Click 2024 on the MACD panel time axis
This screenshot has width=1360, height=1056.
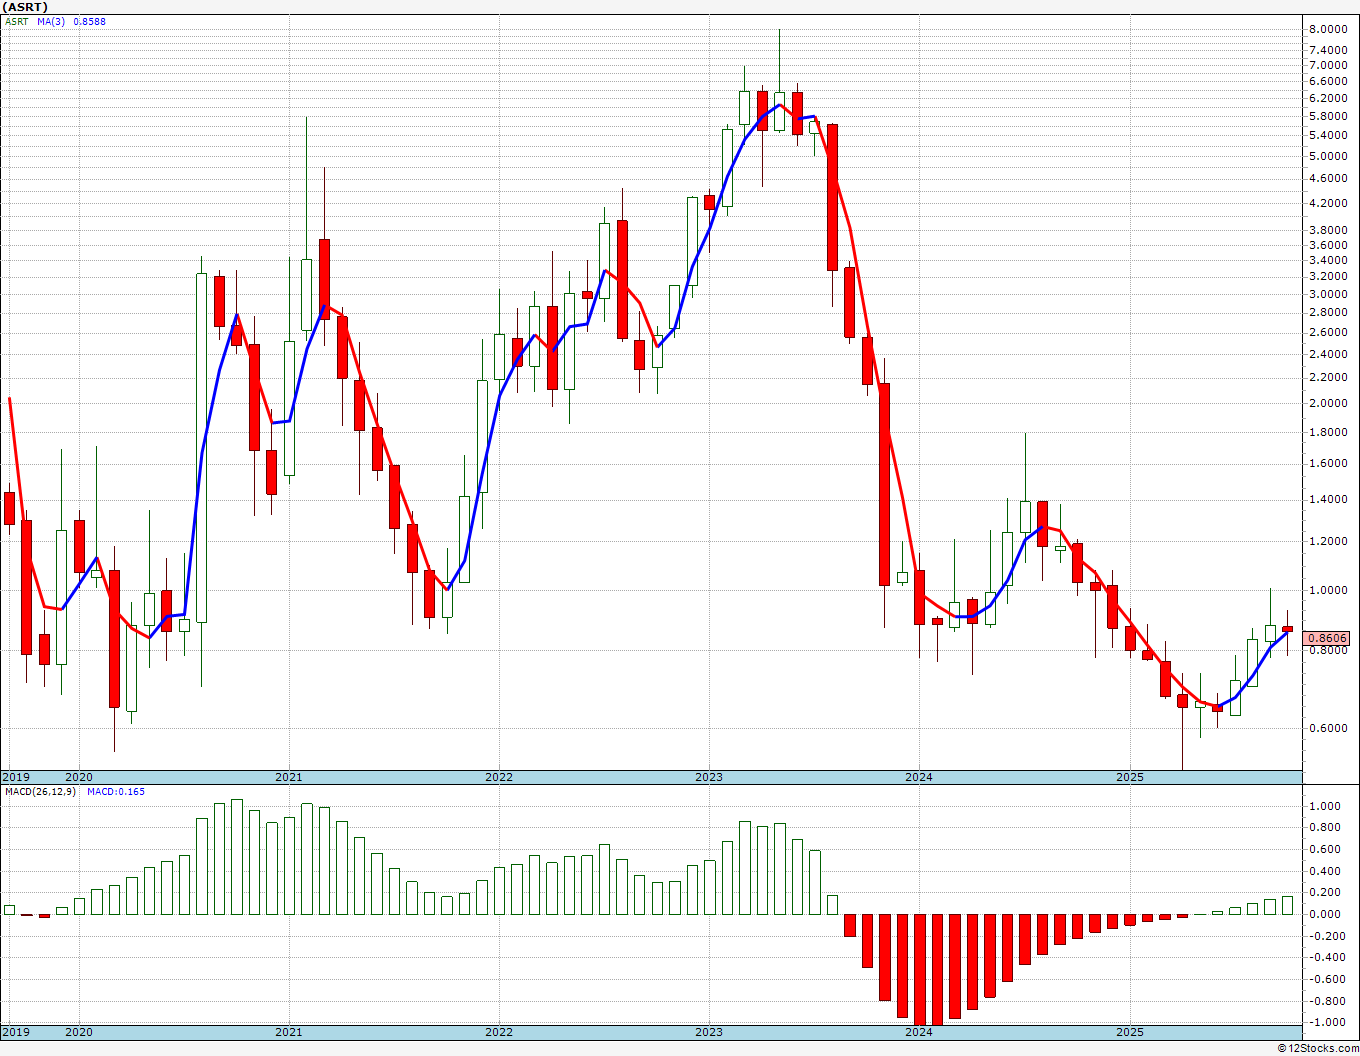pyautogui.click(x=919, y=1032)
